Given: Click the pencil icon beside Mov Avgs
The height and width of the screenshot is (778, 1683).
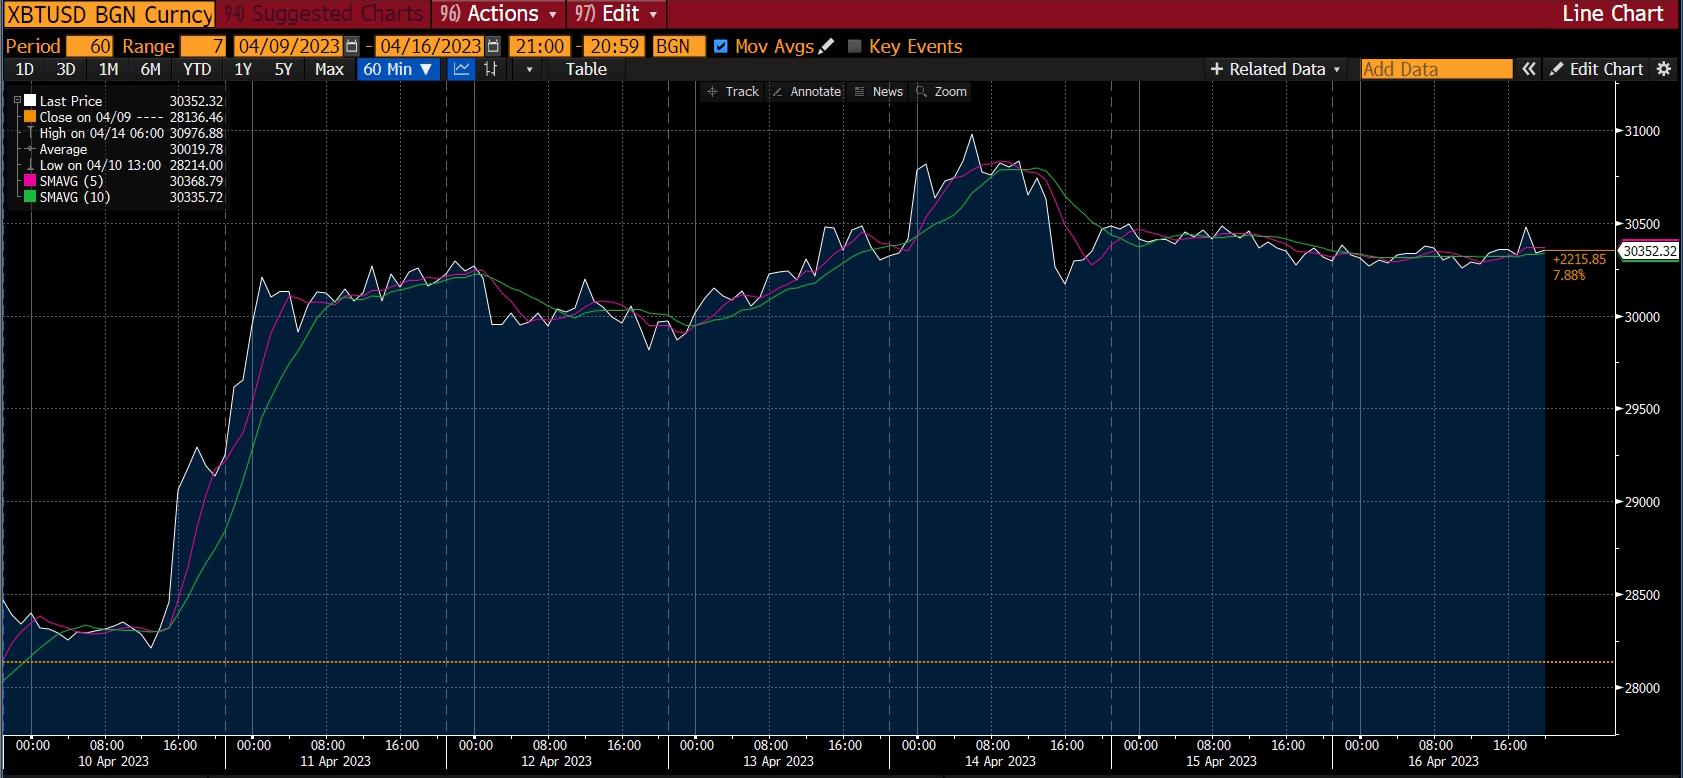Looking at the screenshot, I should point(826,46).
